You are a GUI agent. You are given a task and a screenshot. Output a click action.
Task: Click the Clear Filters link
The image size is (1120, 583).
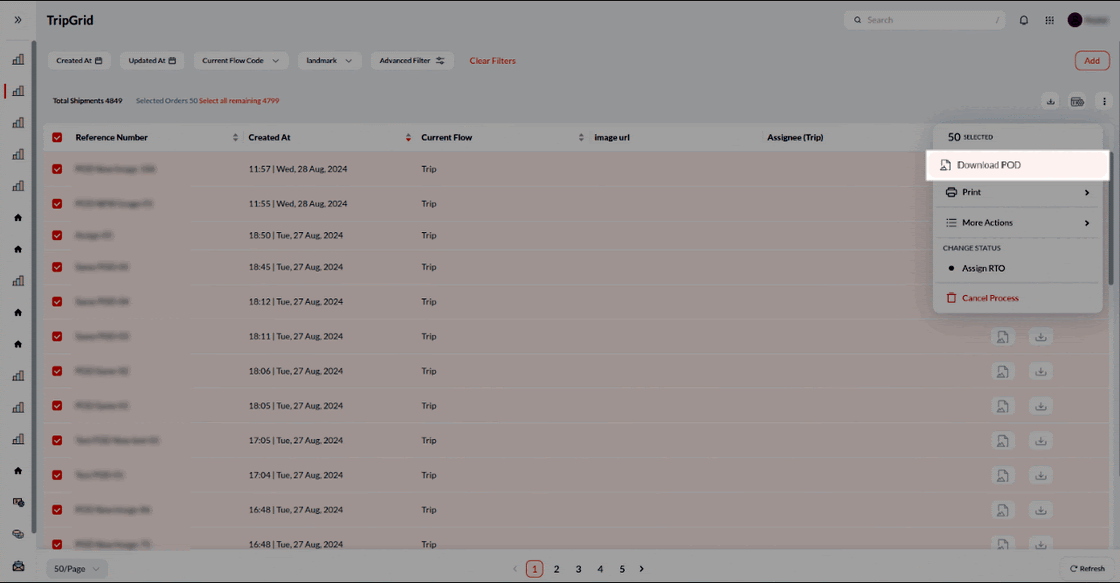493,61
